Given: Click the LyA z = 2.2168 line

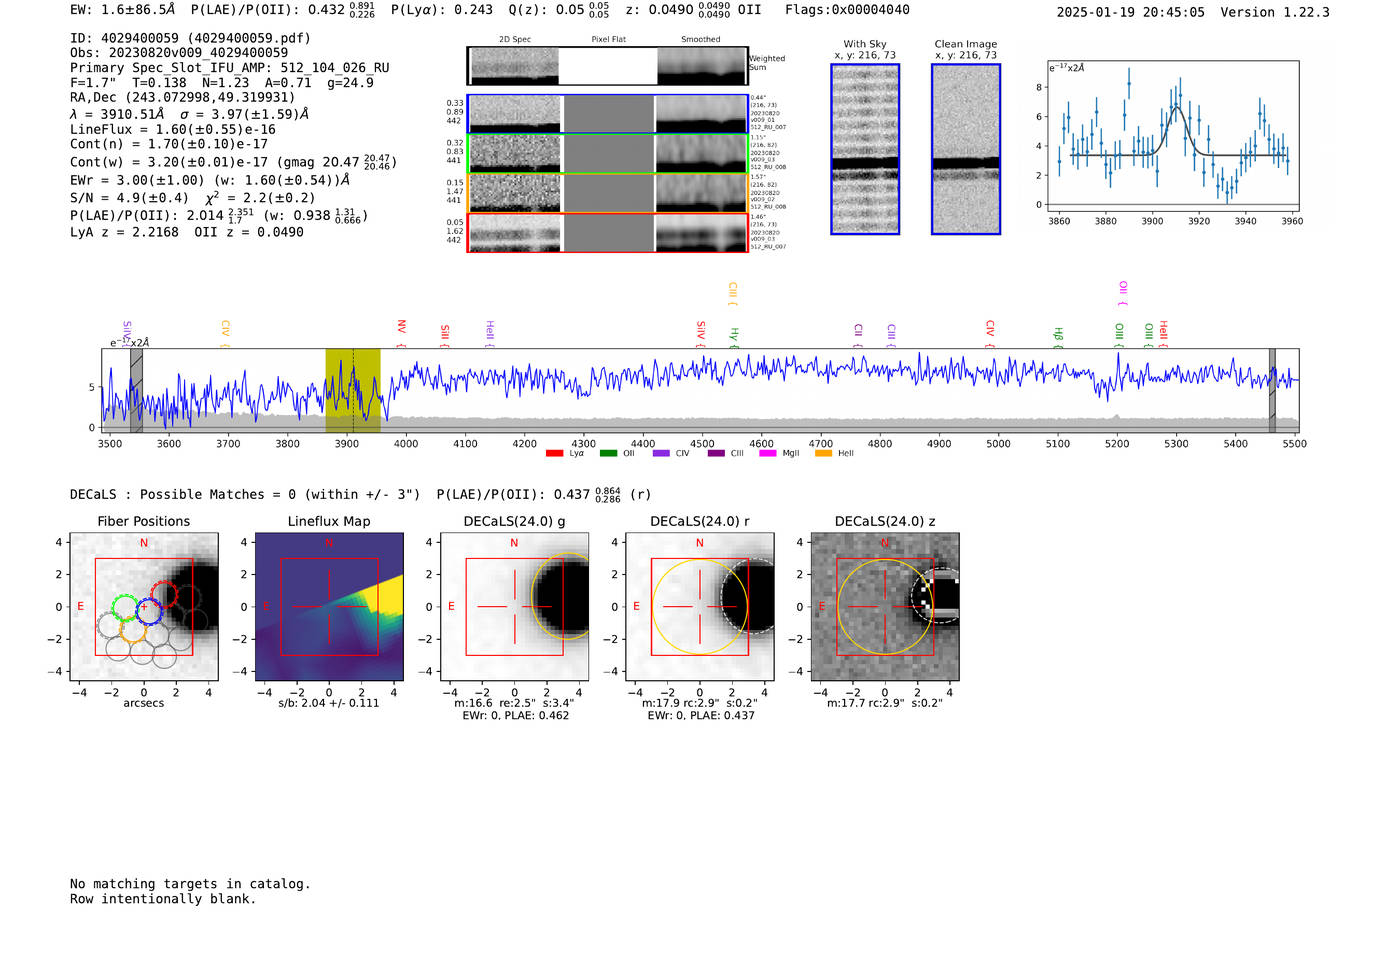Looking at the screenshot, I should tap(187, 232).
